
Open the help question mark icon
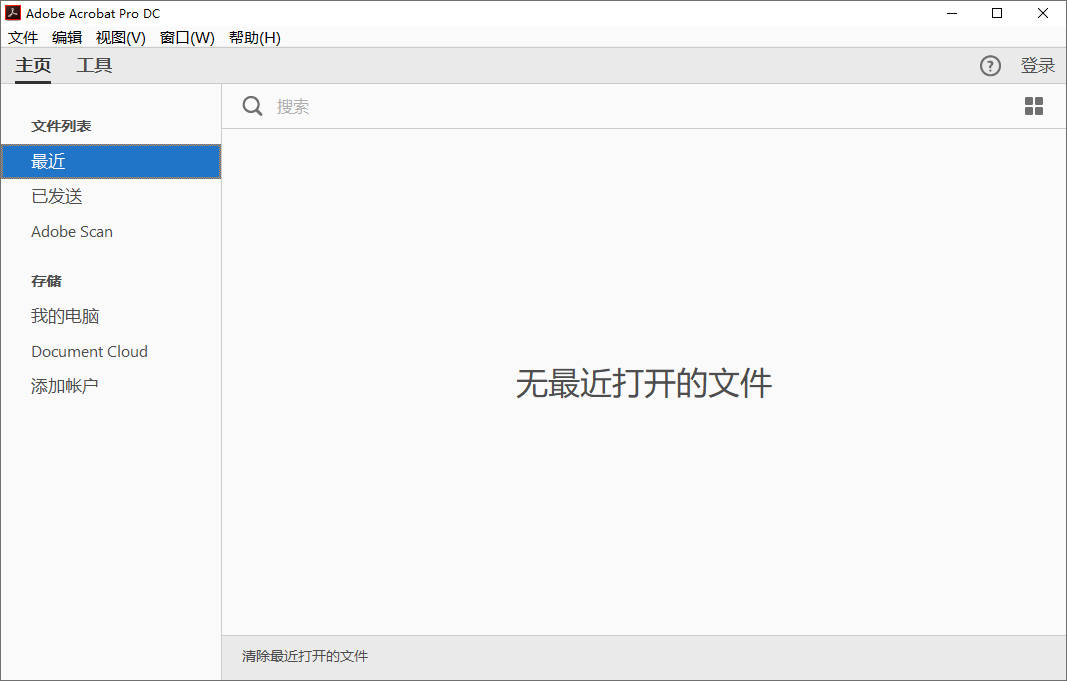[990, 66]
